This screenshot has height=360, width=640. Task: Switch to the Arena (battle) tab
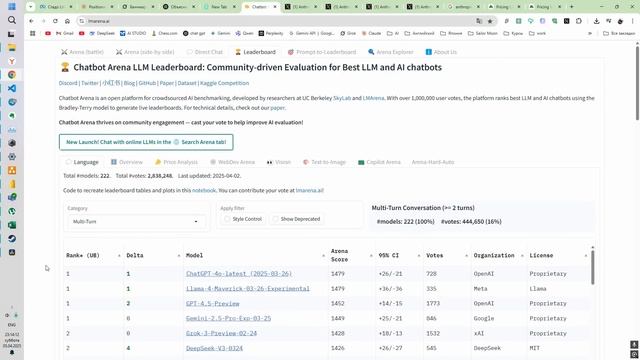(82, 52)
